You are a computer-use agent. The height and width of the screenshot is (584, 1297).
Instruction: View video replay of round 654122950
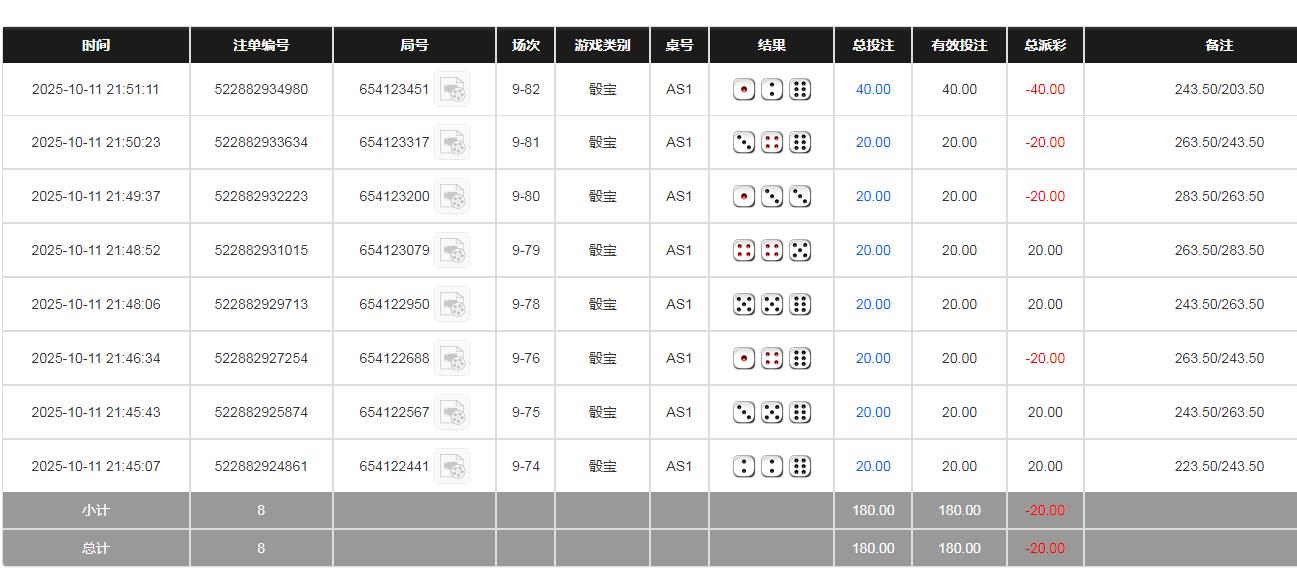coord(453,305)
